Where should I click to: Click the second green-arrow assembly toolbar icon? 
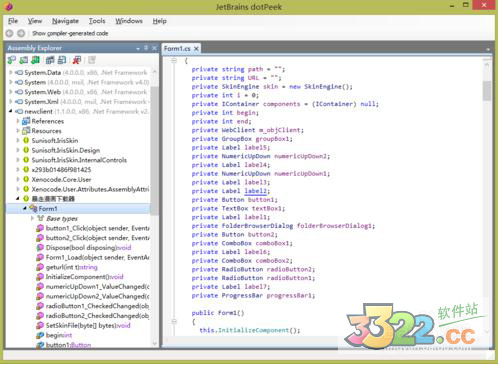pyautogui.click(x=24, y=60)
